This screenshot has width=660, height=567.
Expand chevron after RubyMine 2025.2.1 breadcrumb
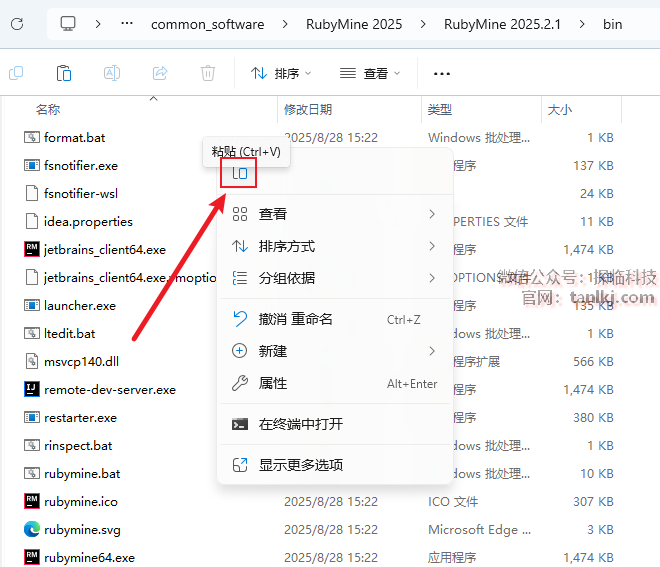(582, 24)
